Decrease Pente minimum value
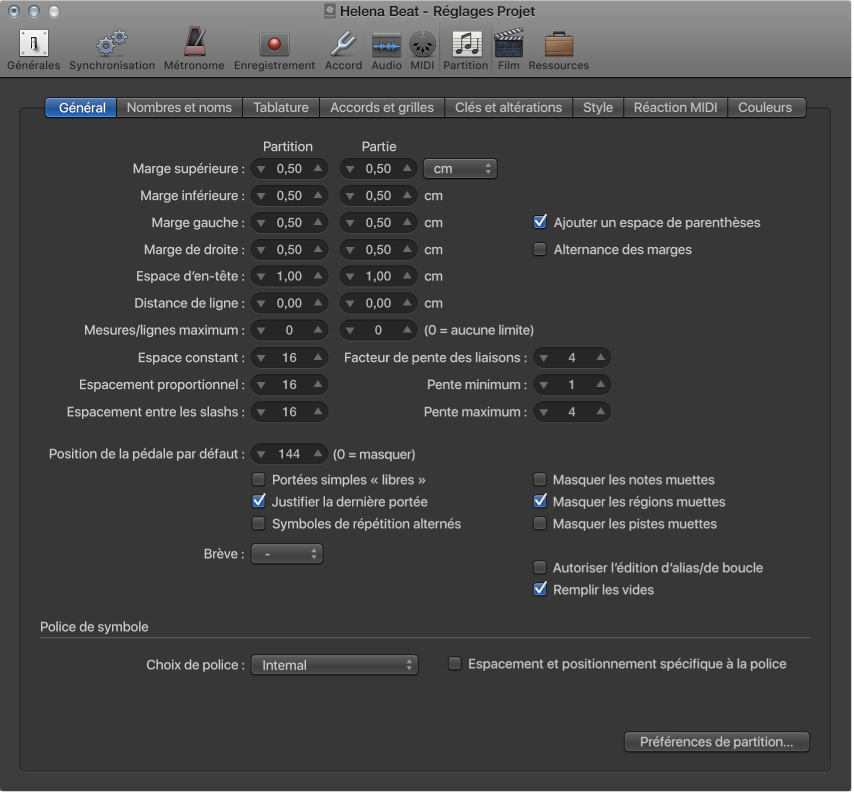Screen dimensions: 854x794 point(544,385)
